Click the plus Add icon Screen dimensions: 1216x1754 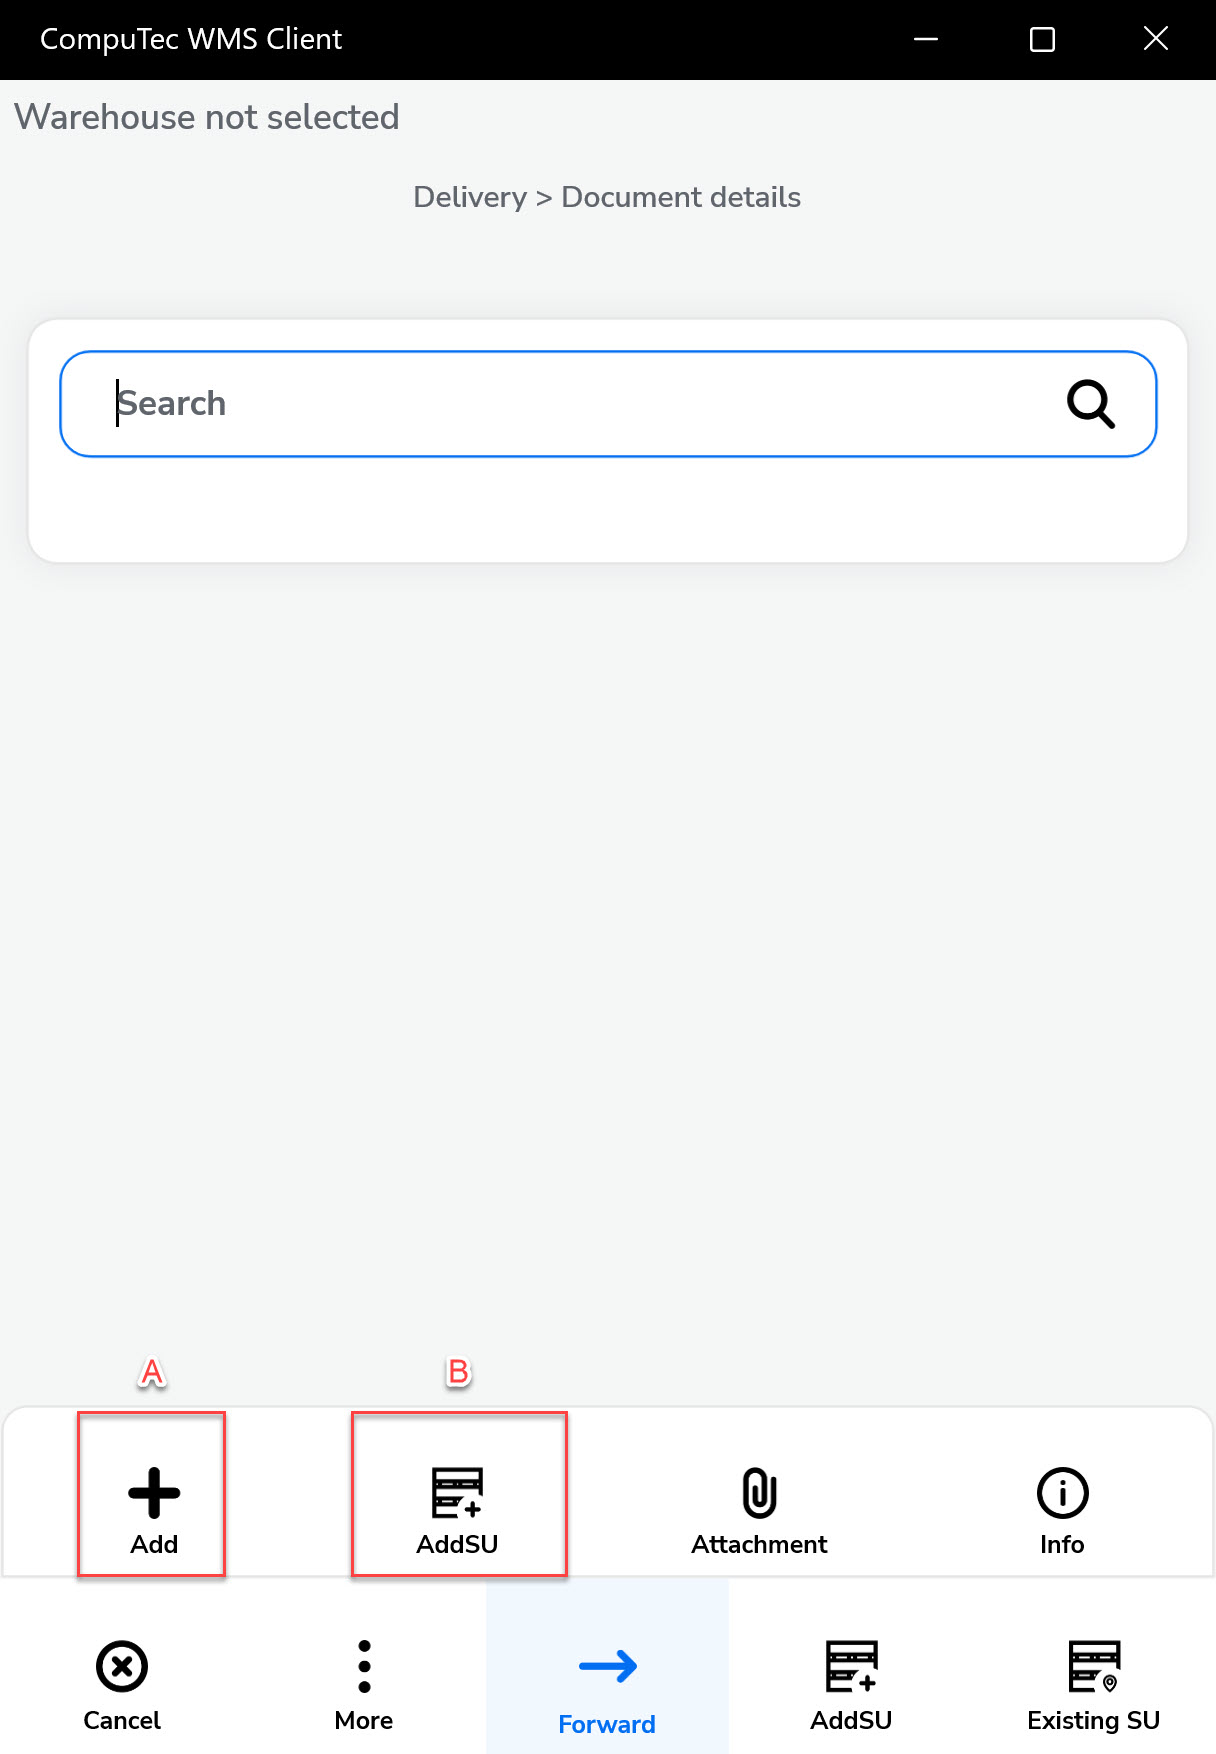[154, 1493]
